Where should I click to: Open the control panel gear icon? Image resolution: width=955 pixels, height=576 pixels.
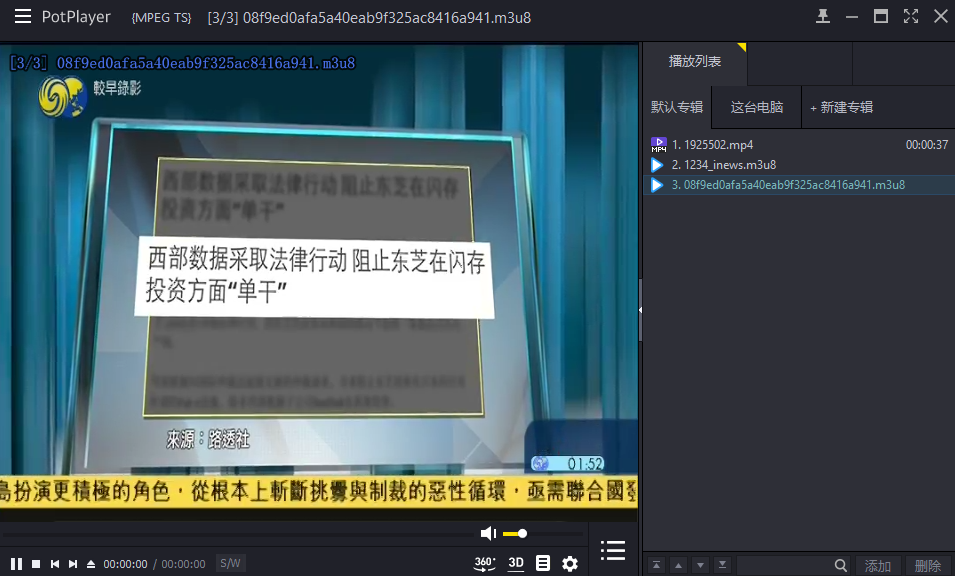pos(570,564)
